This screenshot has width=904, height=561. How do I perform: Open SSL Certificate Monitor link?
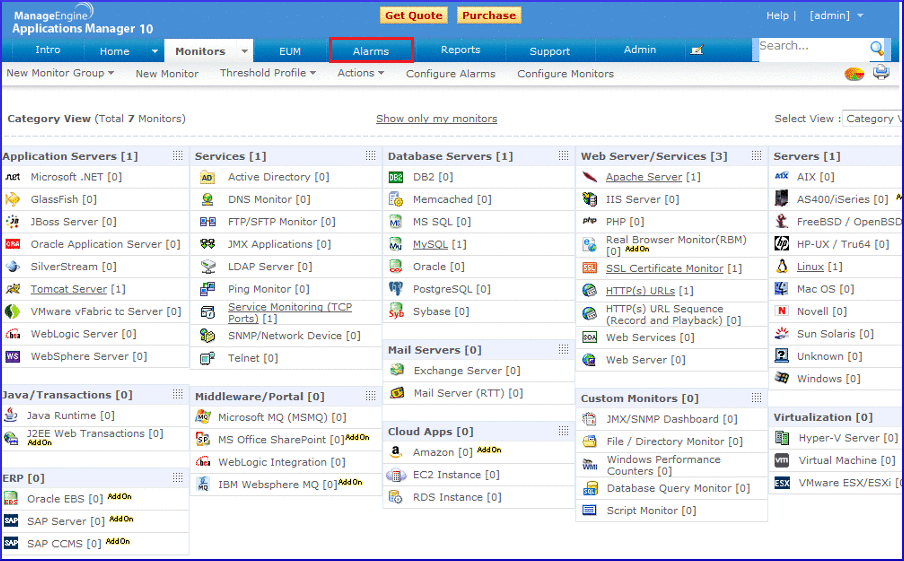coord(664,268)
